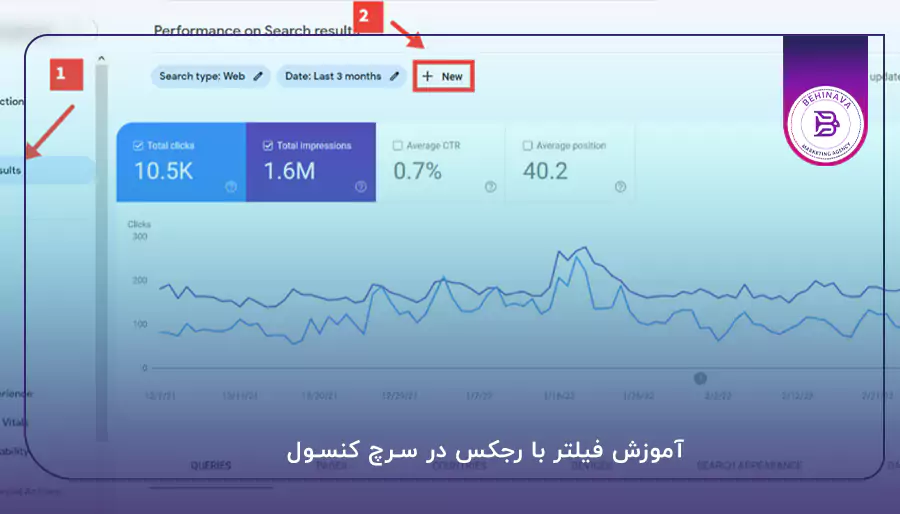Viewport: 900px width, 514px height.
Task: Add a New filter
Action: [443, 76]
